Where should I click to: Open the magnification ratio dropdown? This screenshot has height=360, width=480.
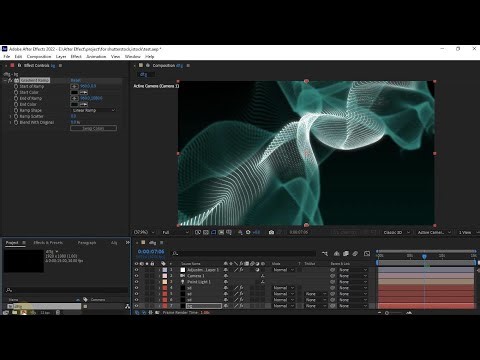(144, 232)
